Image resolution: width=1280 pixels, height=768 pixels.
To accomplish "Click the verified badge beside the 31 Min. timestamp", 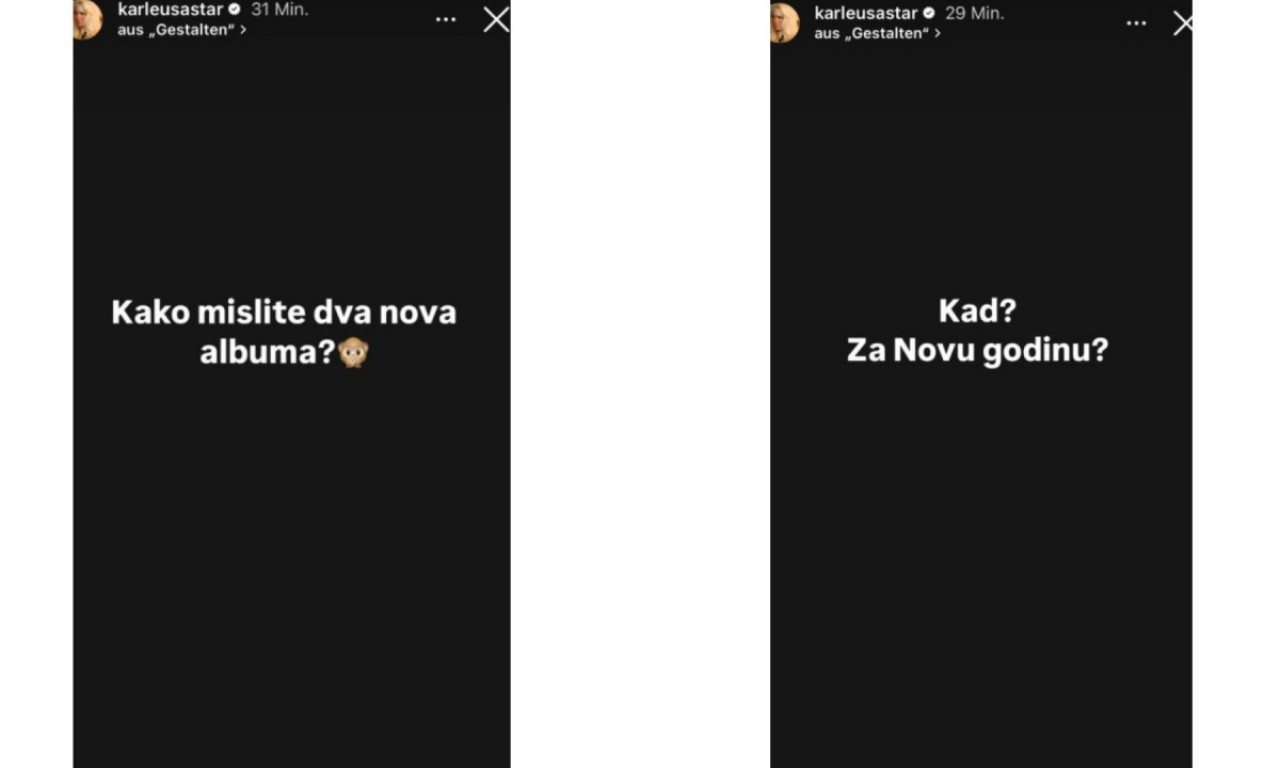I will [235, 10].
